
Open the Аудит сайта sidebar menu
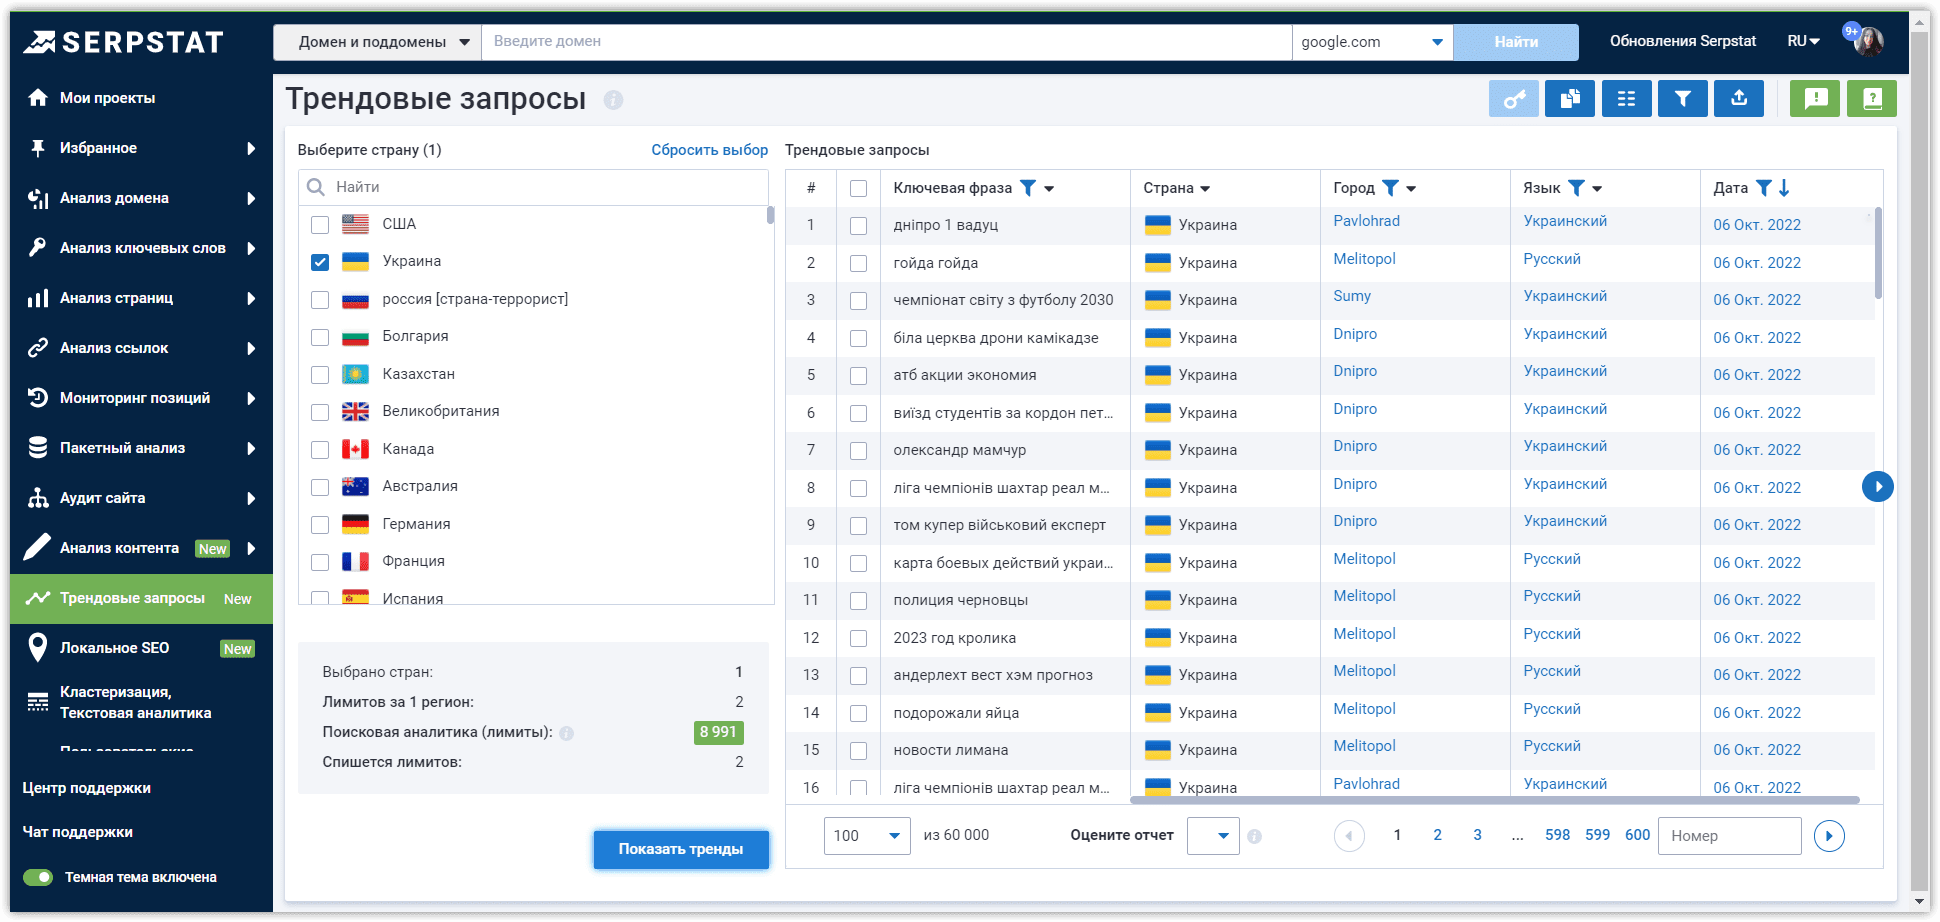point(141,498)
